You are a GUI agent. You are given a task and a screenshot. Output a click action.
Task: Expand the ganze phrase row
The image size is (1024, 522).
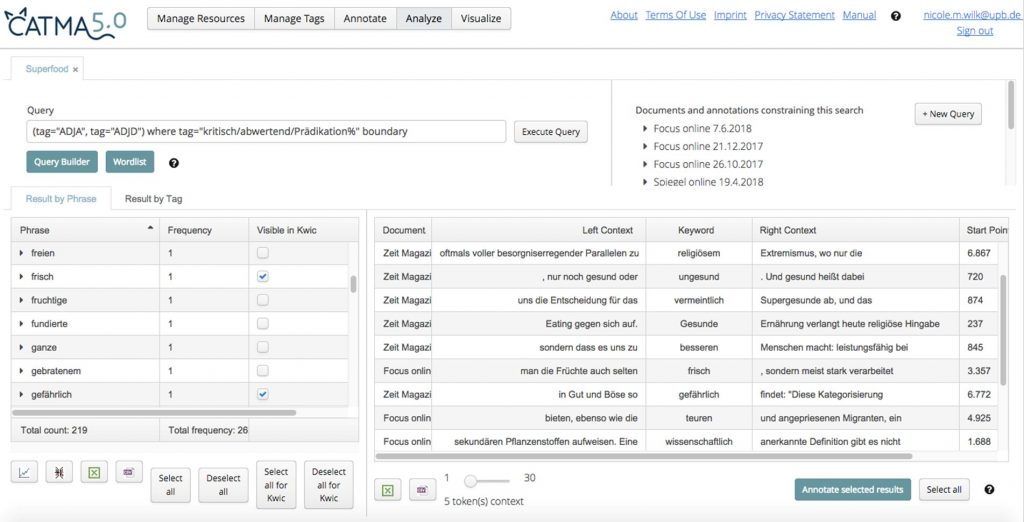click(22, 347)
